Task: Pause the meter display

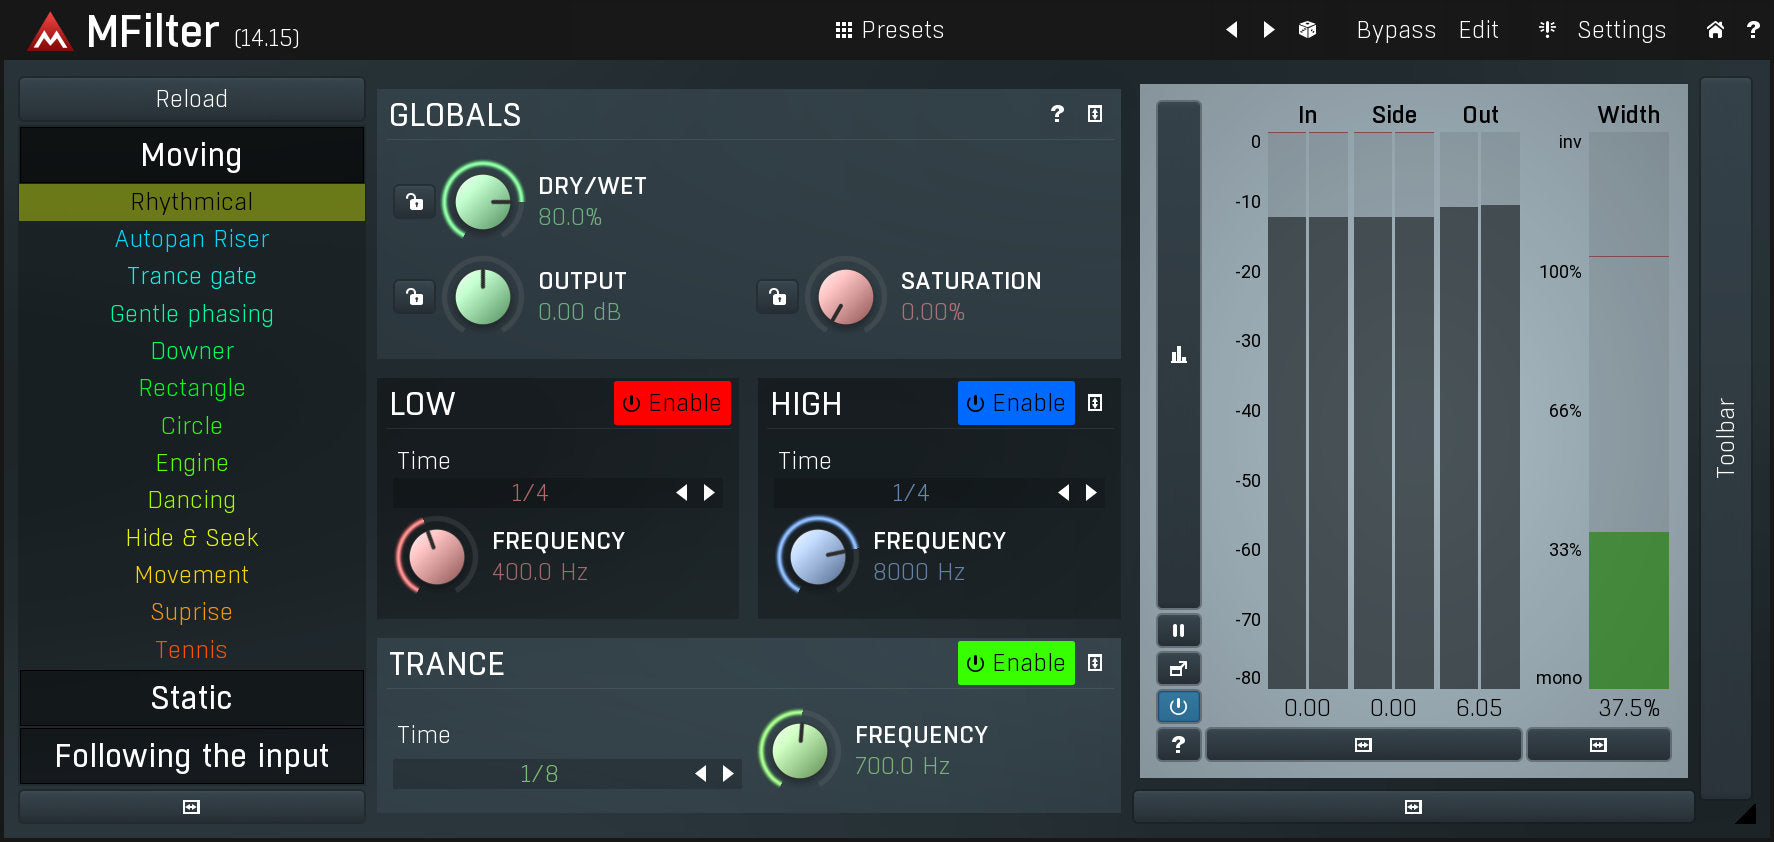Action: coord(1178,631)
